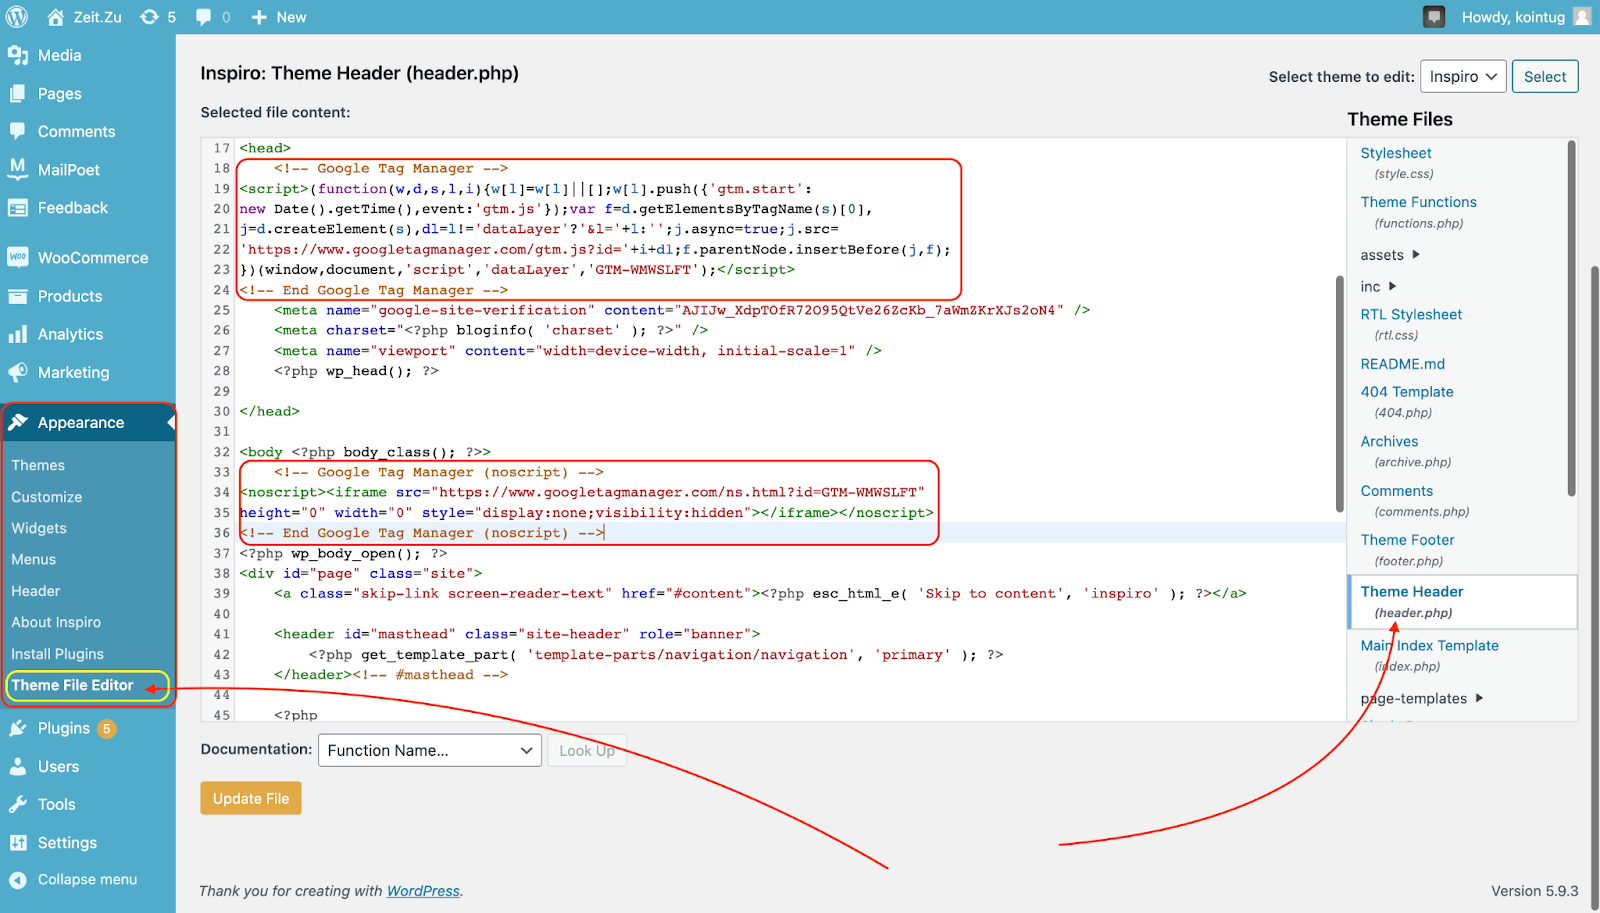Click the Zeit.Zu home icon
The image size is (1600, 913).
pyautogui.click(x=55, y=17)
